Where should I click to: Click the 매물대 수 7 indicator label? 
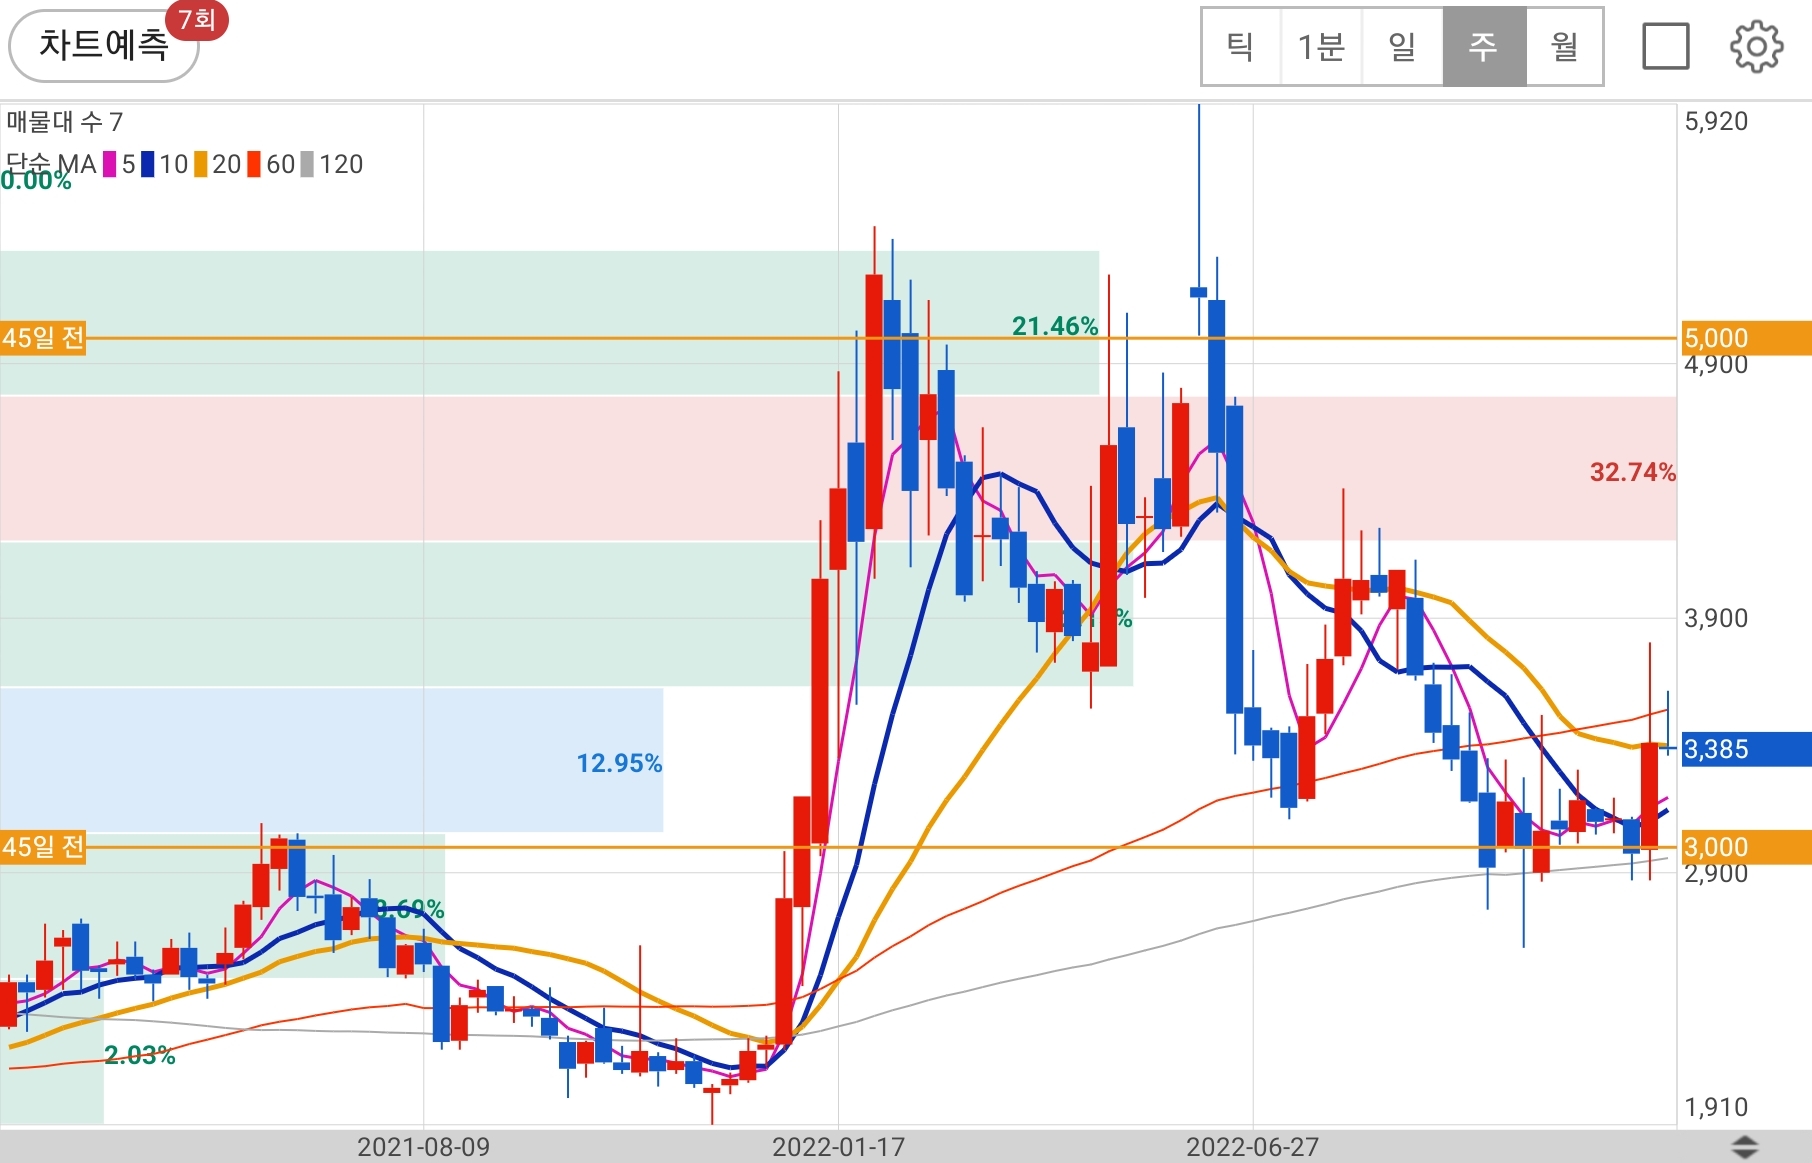pyautogui.click(x=65, y=122)
